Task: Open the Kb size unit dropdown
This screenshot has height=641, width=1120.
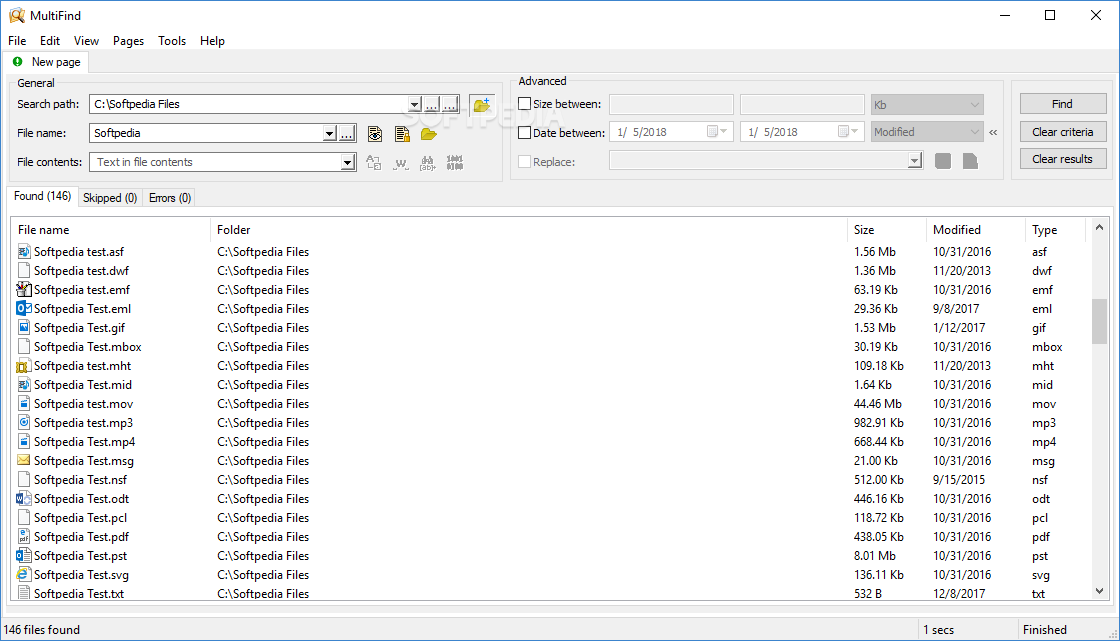Action: tap(927, 104)
